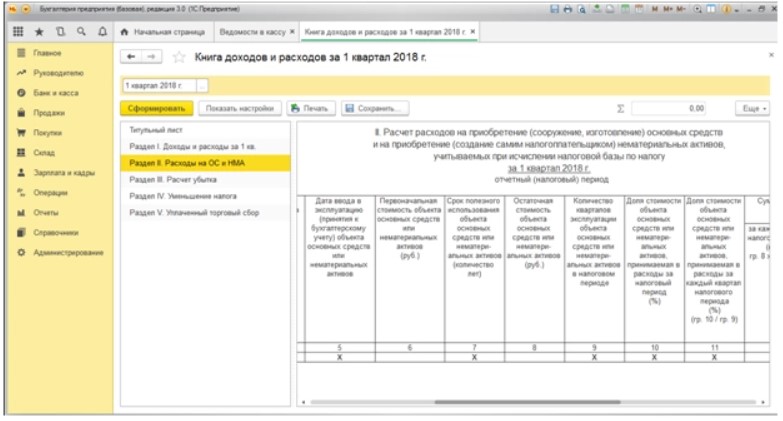Click the horizontal scrollbar thumb under the report

pos(527,402)
